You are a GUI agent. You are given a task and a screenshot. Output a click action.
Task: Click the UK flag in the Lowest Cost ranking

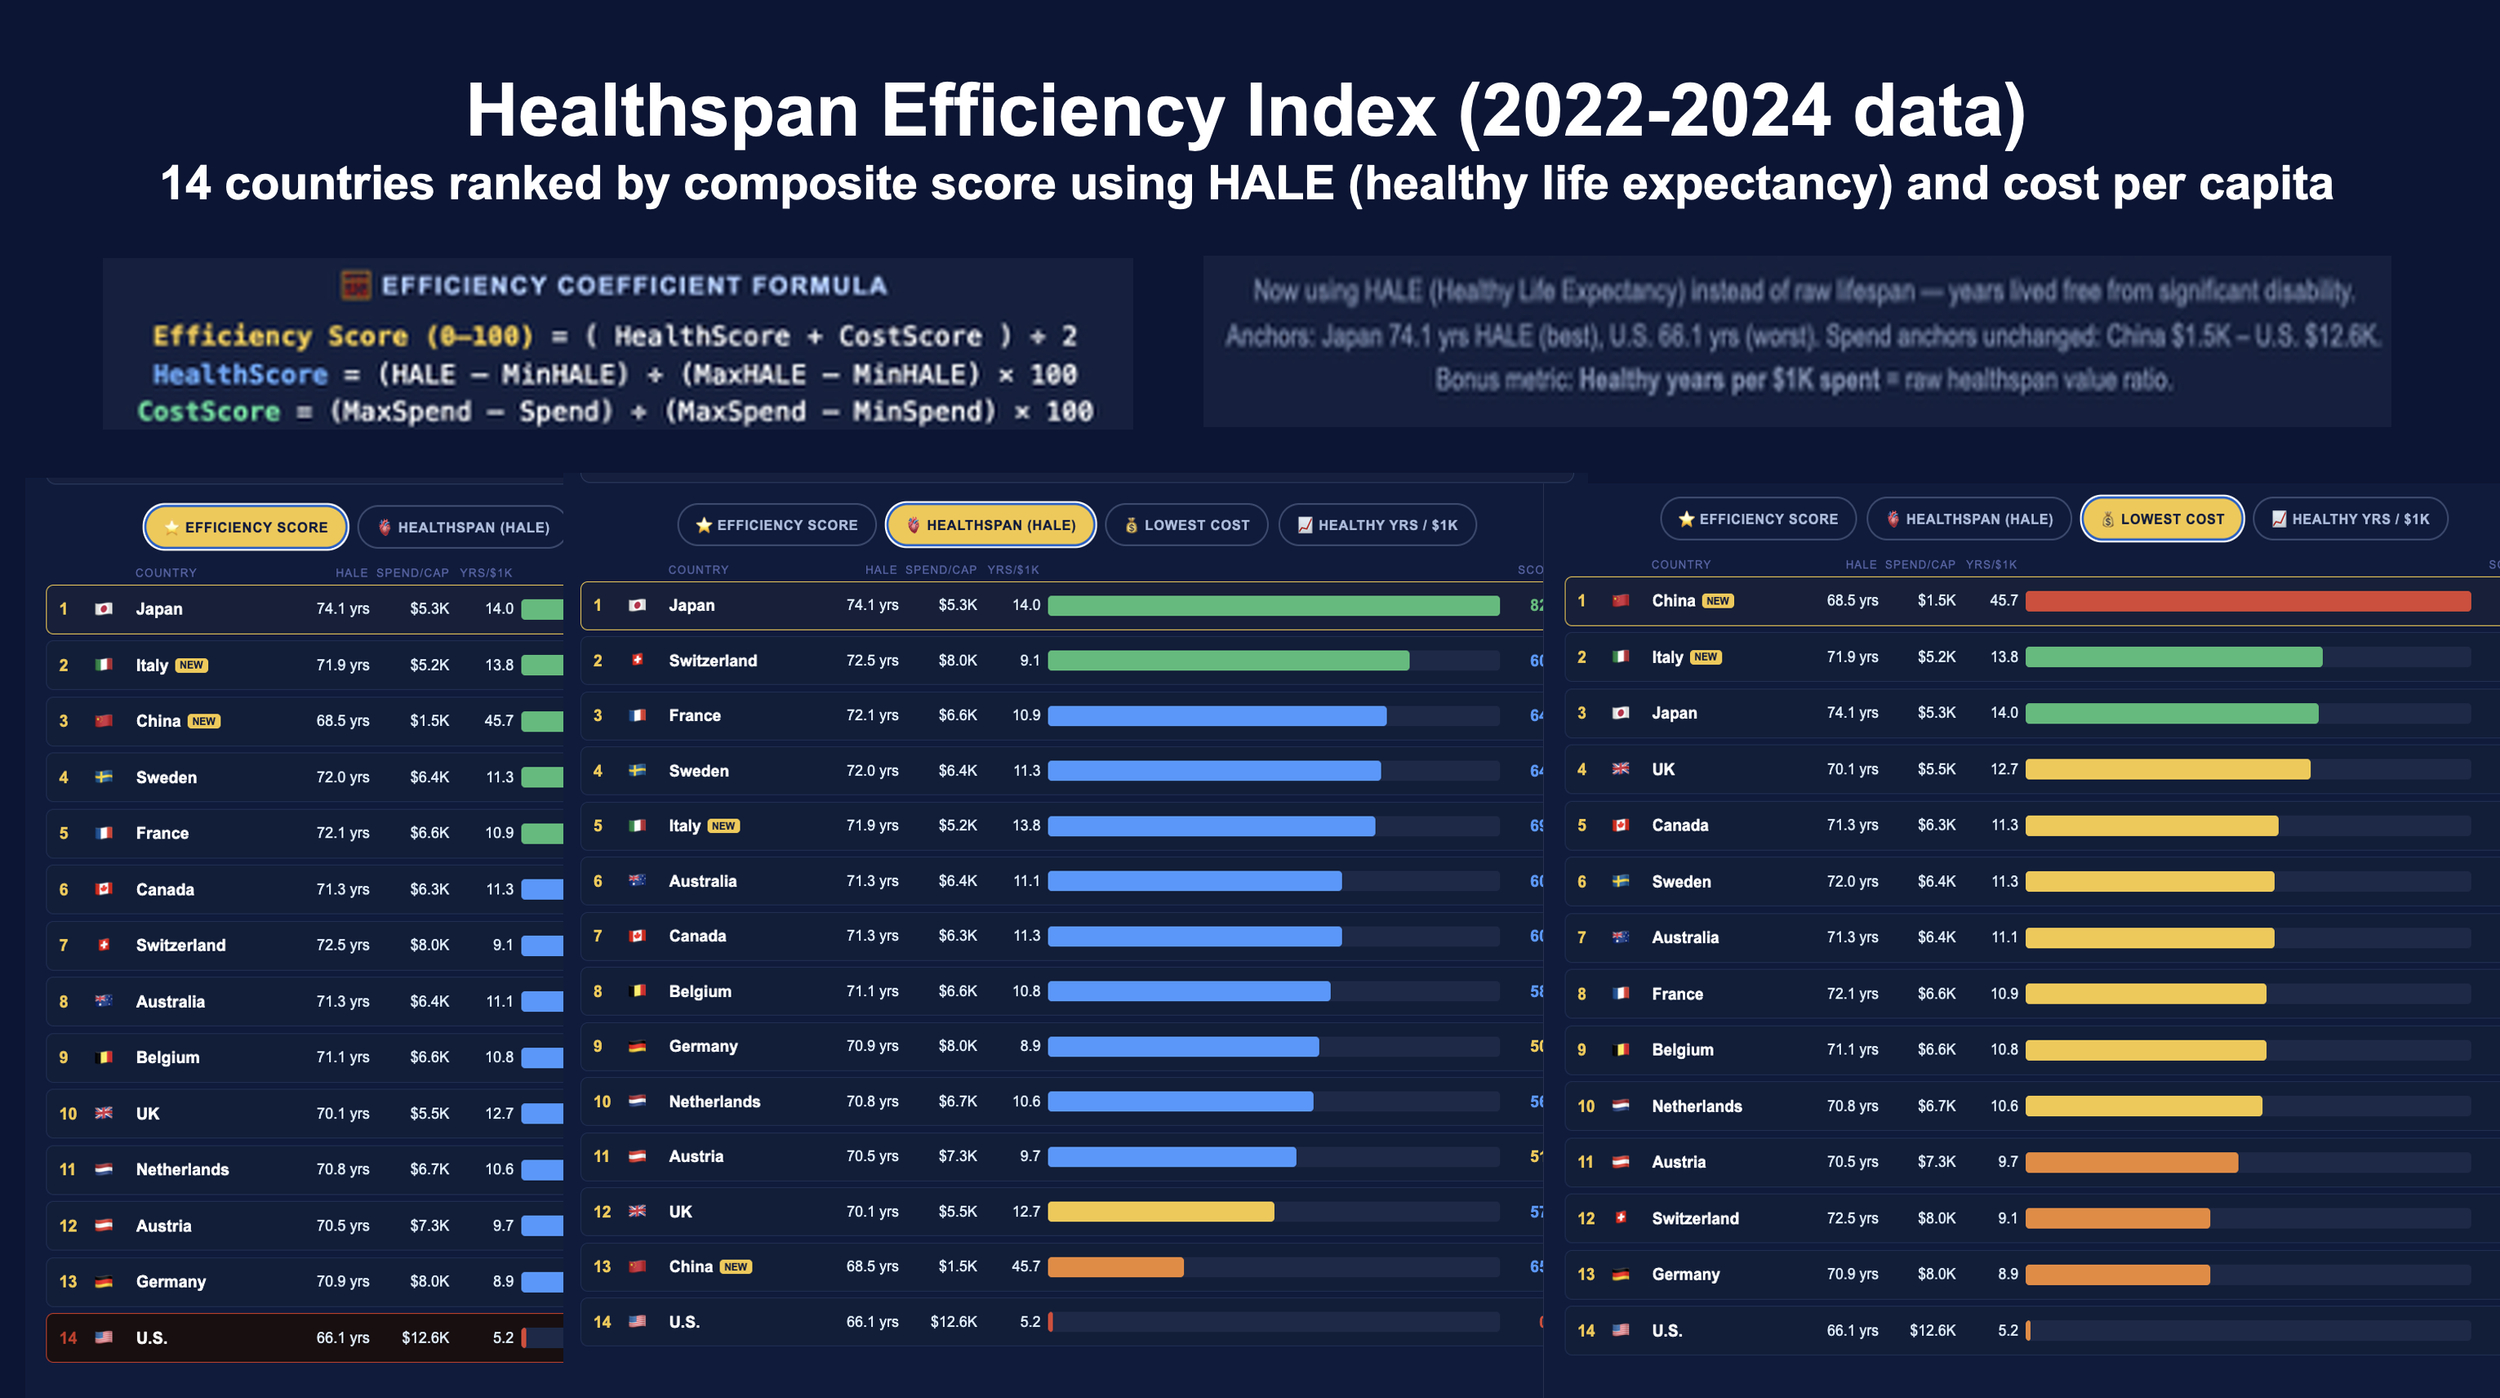tap(1621, 769)
